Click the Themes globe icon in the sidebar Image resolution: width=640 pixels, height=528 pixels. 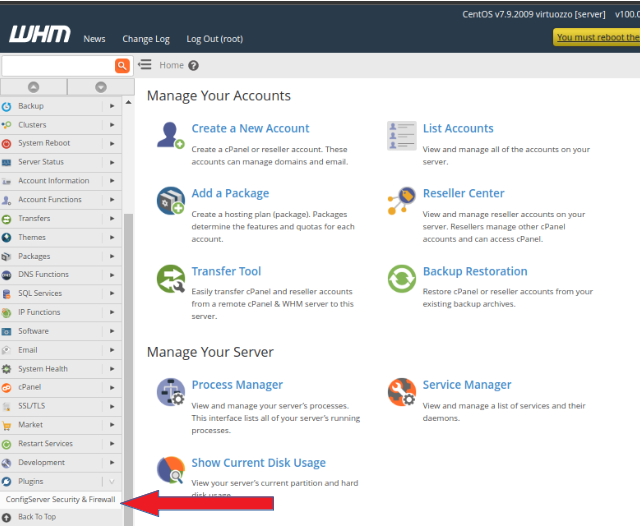(7, 237)
